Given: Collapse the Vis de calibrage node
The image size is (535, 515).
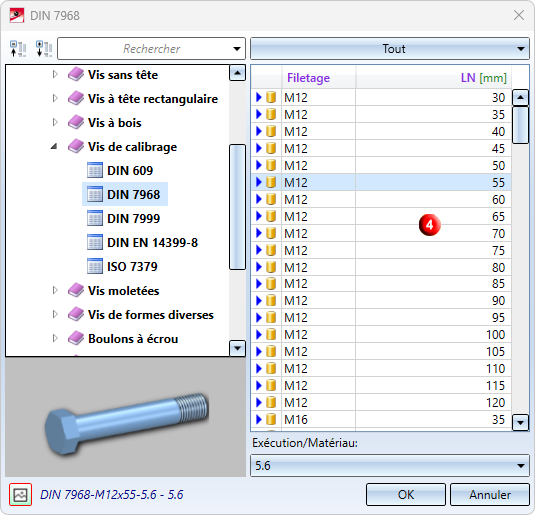Looking at the screenshot, I should click(54, 147).
